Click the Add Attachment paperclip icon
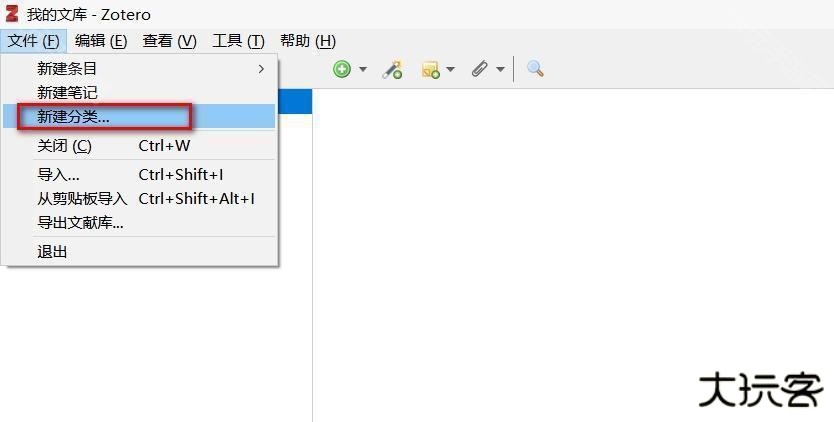The image size is (834, 422). click(480, 69)
